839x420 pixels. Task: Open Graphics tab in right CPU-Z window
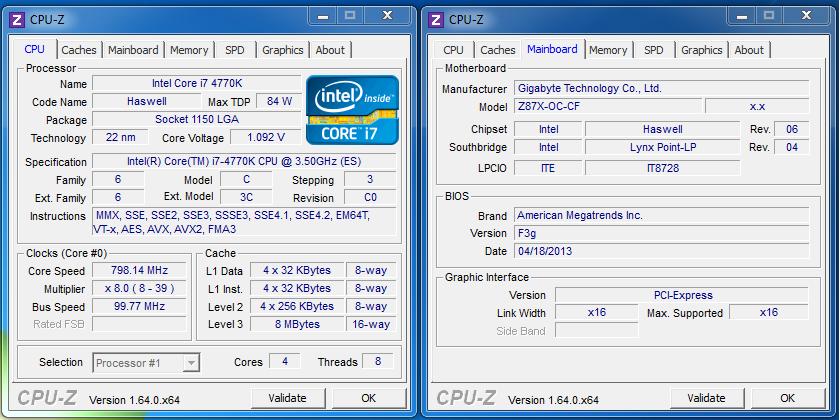click(701, 50)
